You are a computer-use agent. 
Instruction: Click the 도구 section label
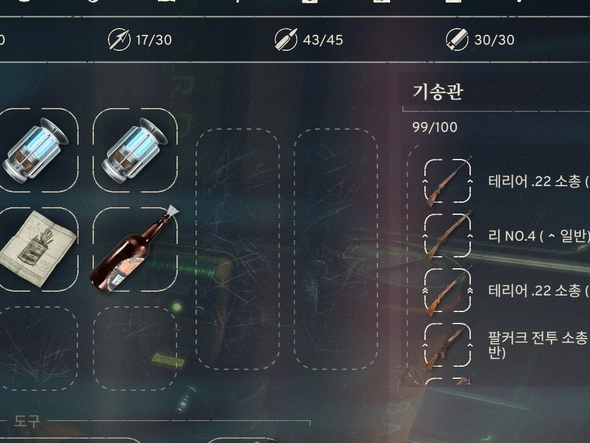[x=27, y=422]
